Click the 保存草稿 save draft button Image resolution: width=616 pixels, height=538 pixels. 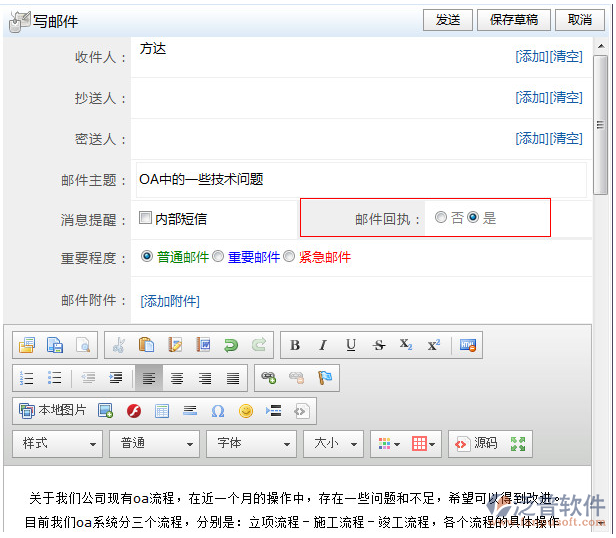pos(515,20)
